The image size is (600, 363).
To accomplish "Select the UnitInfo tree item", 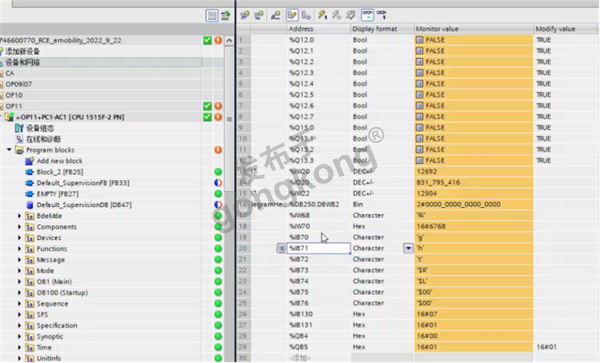I will click(49, 358).
